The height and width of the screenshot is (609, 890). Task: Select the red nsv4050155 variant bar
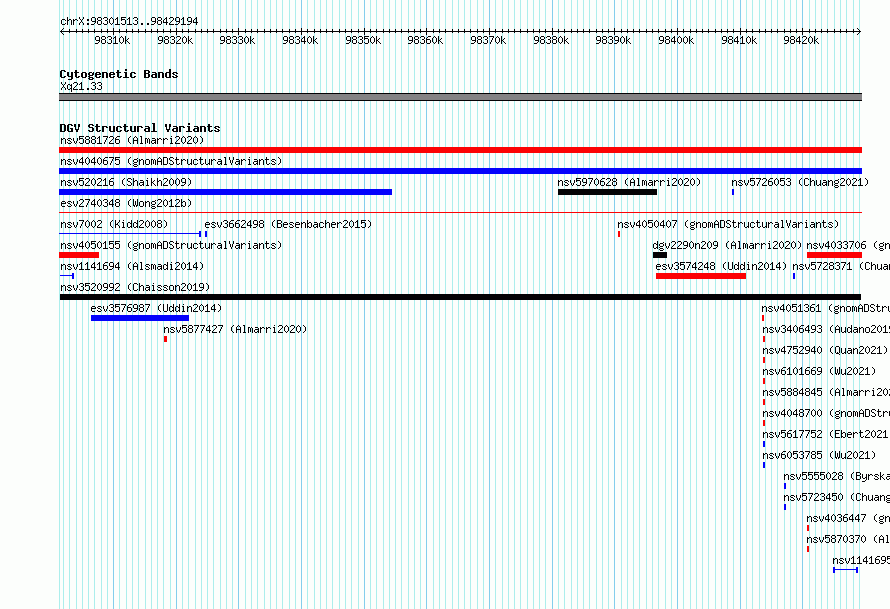click(79, 255)
